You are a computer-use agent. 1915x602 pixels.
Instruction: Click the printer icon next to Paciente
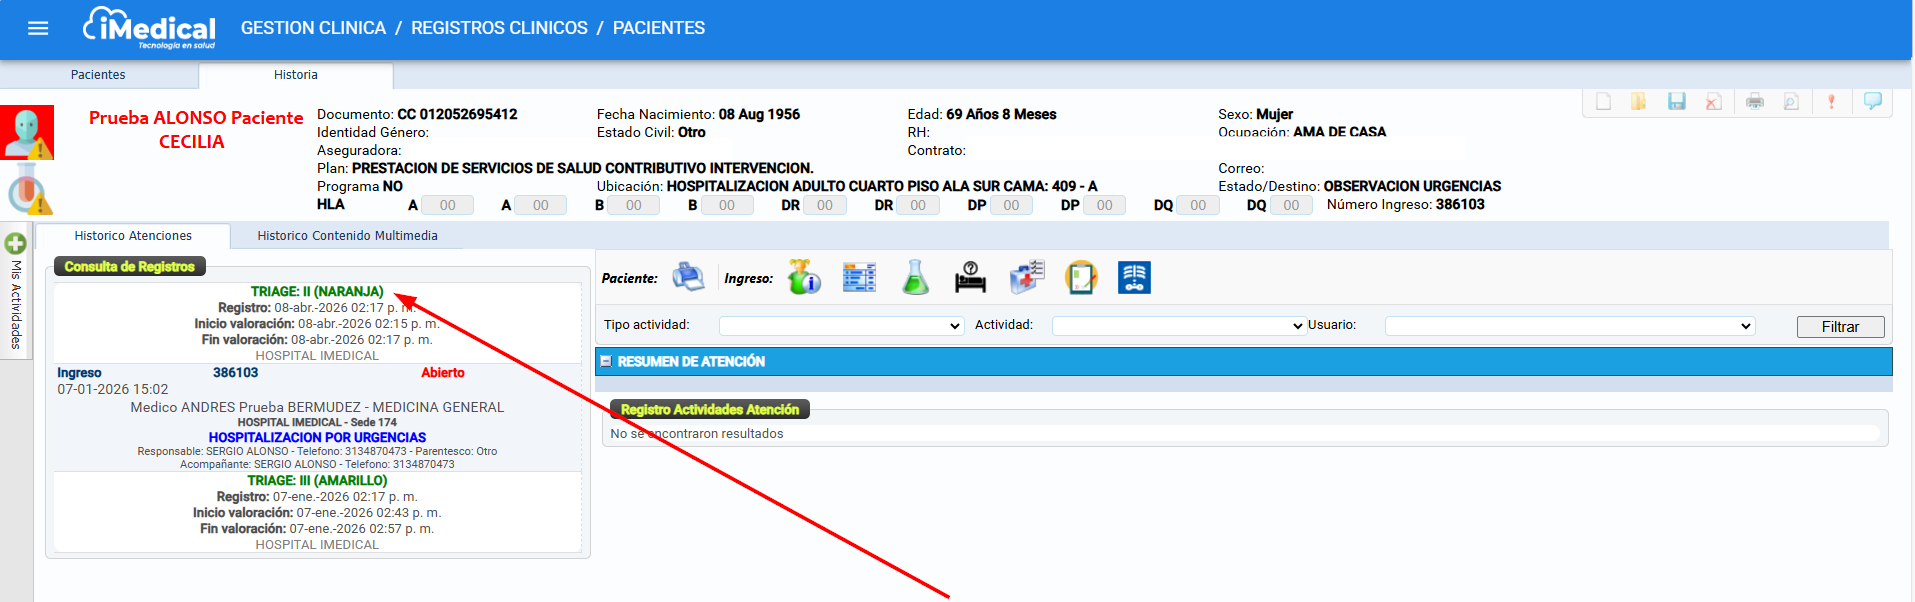[x=688, y=277]
